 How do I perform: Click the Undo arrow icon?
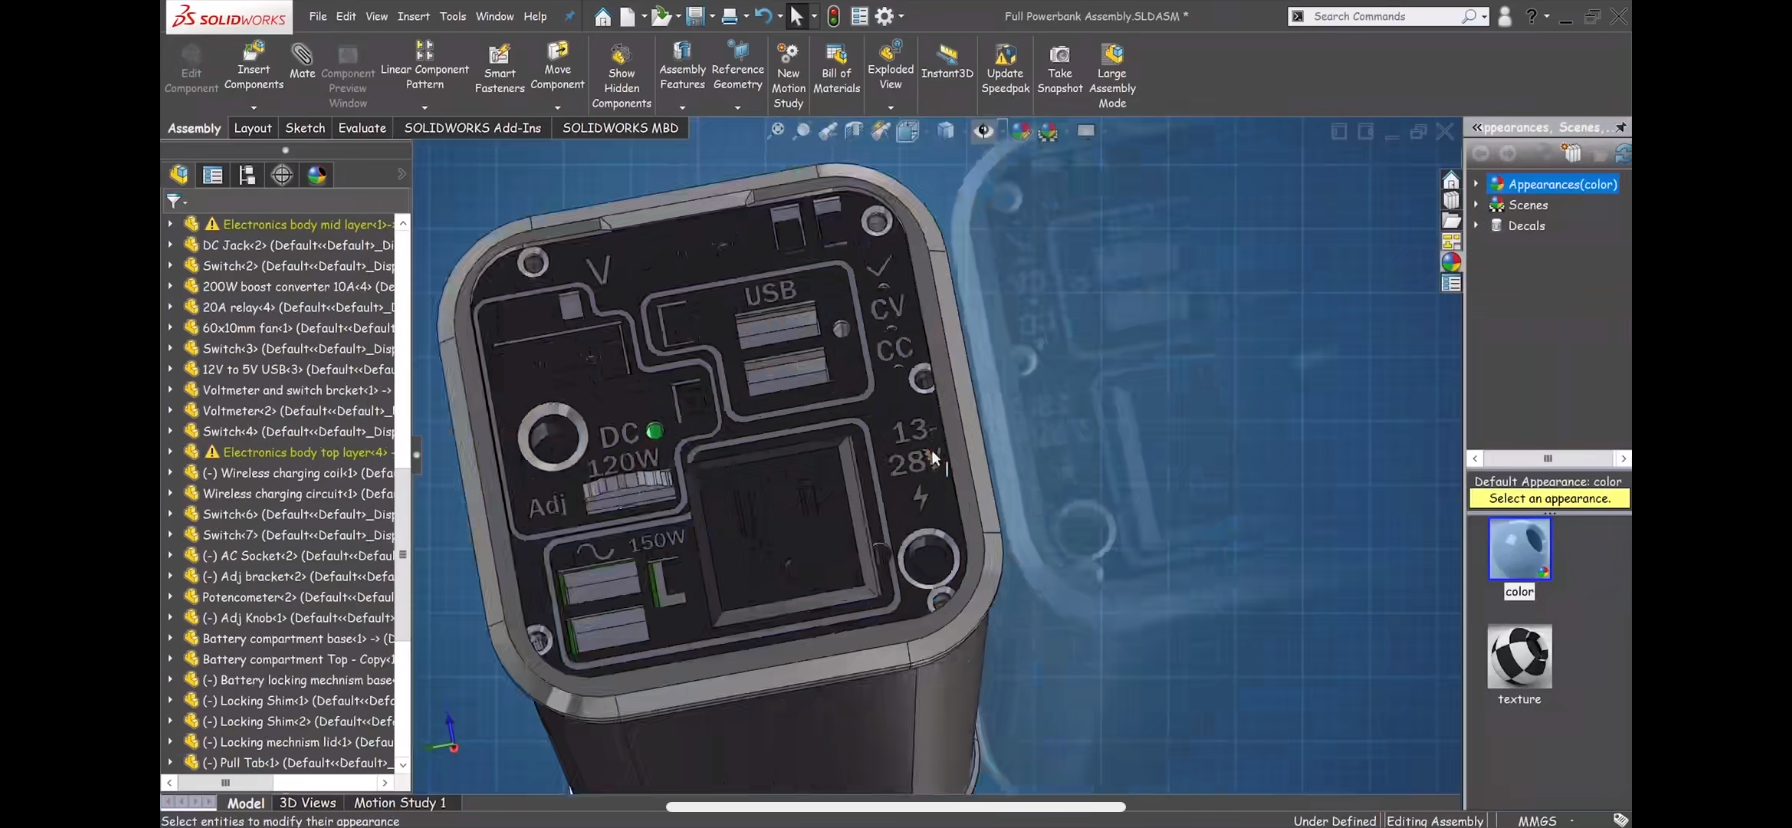763,16
